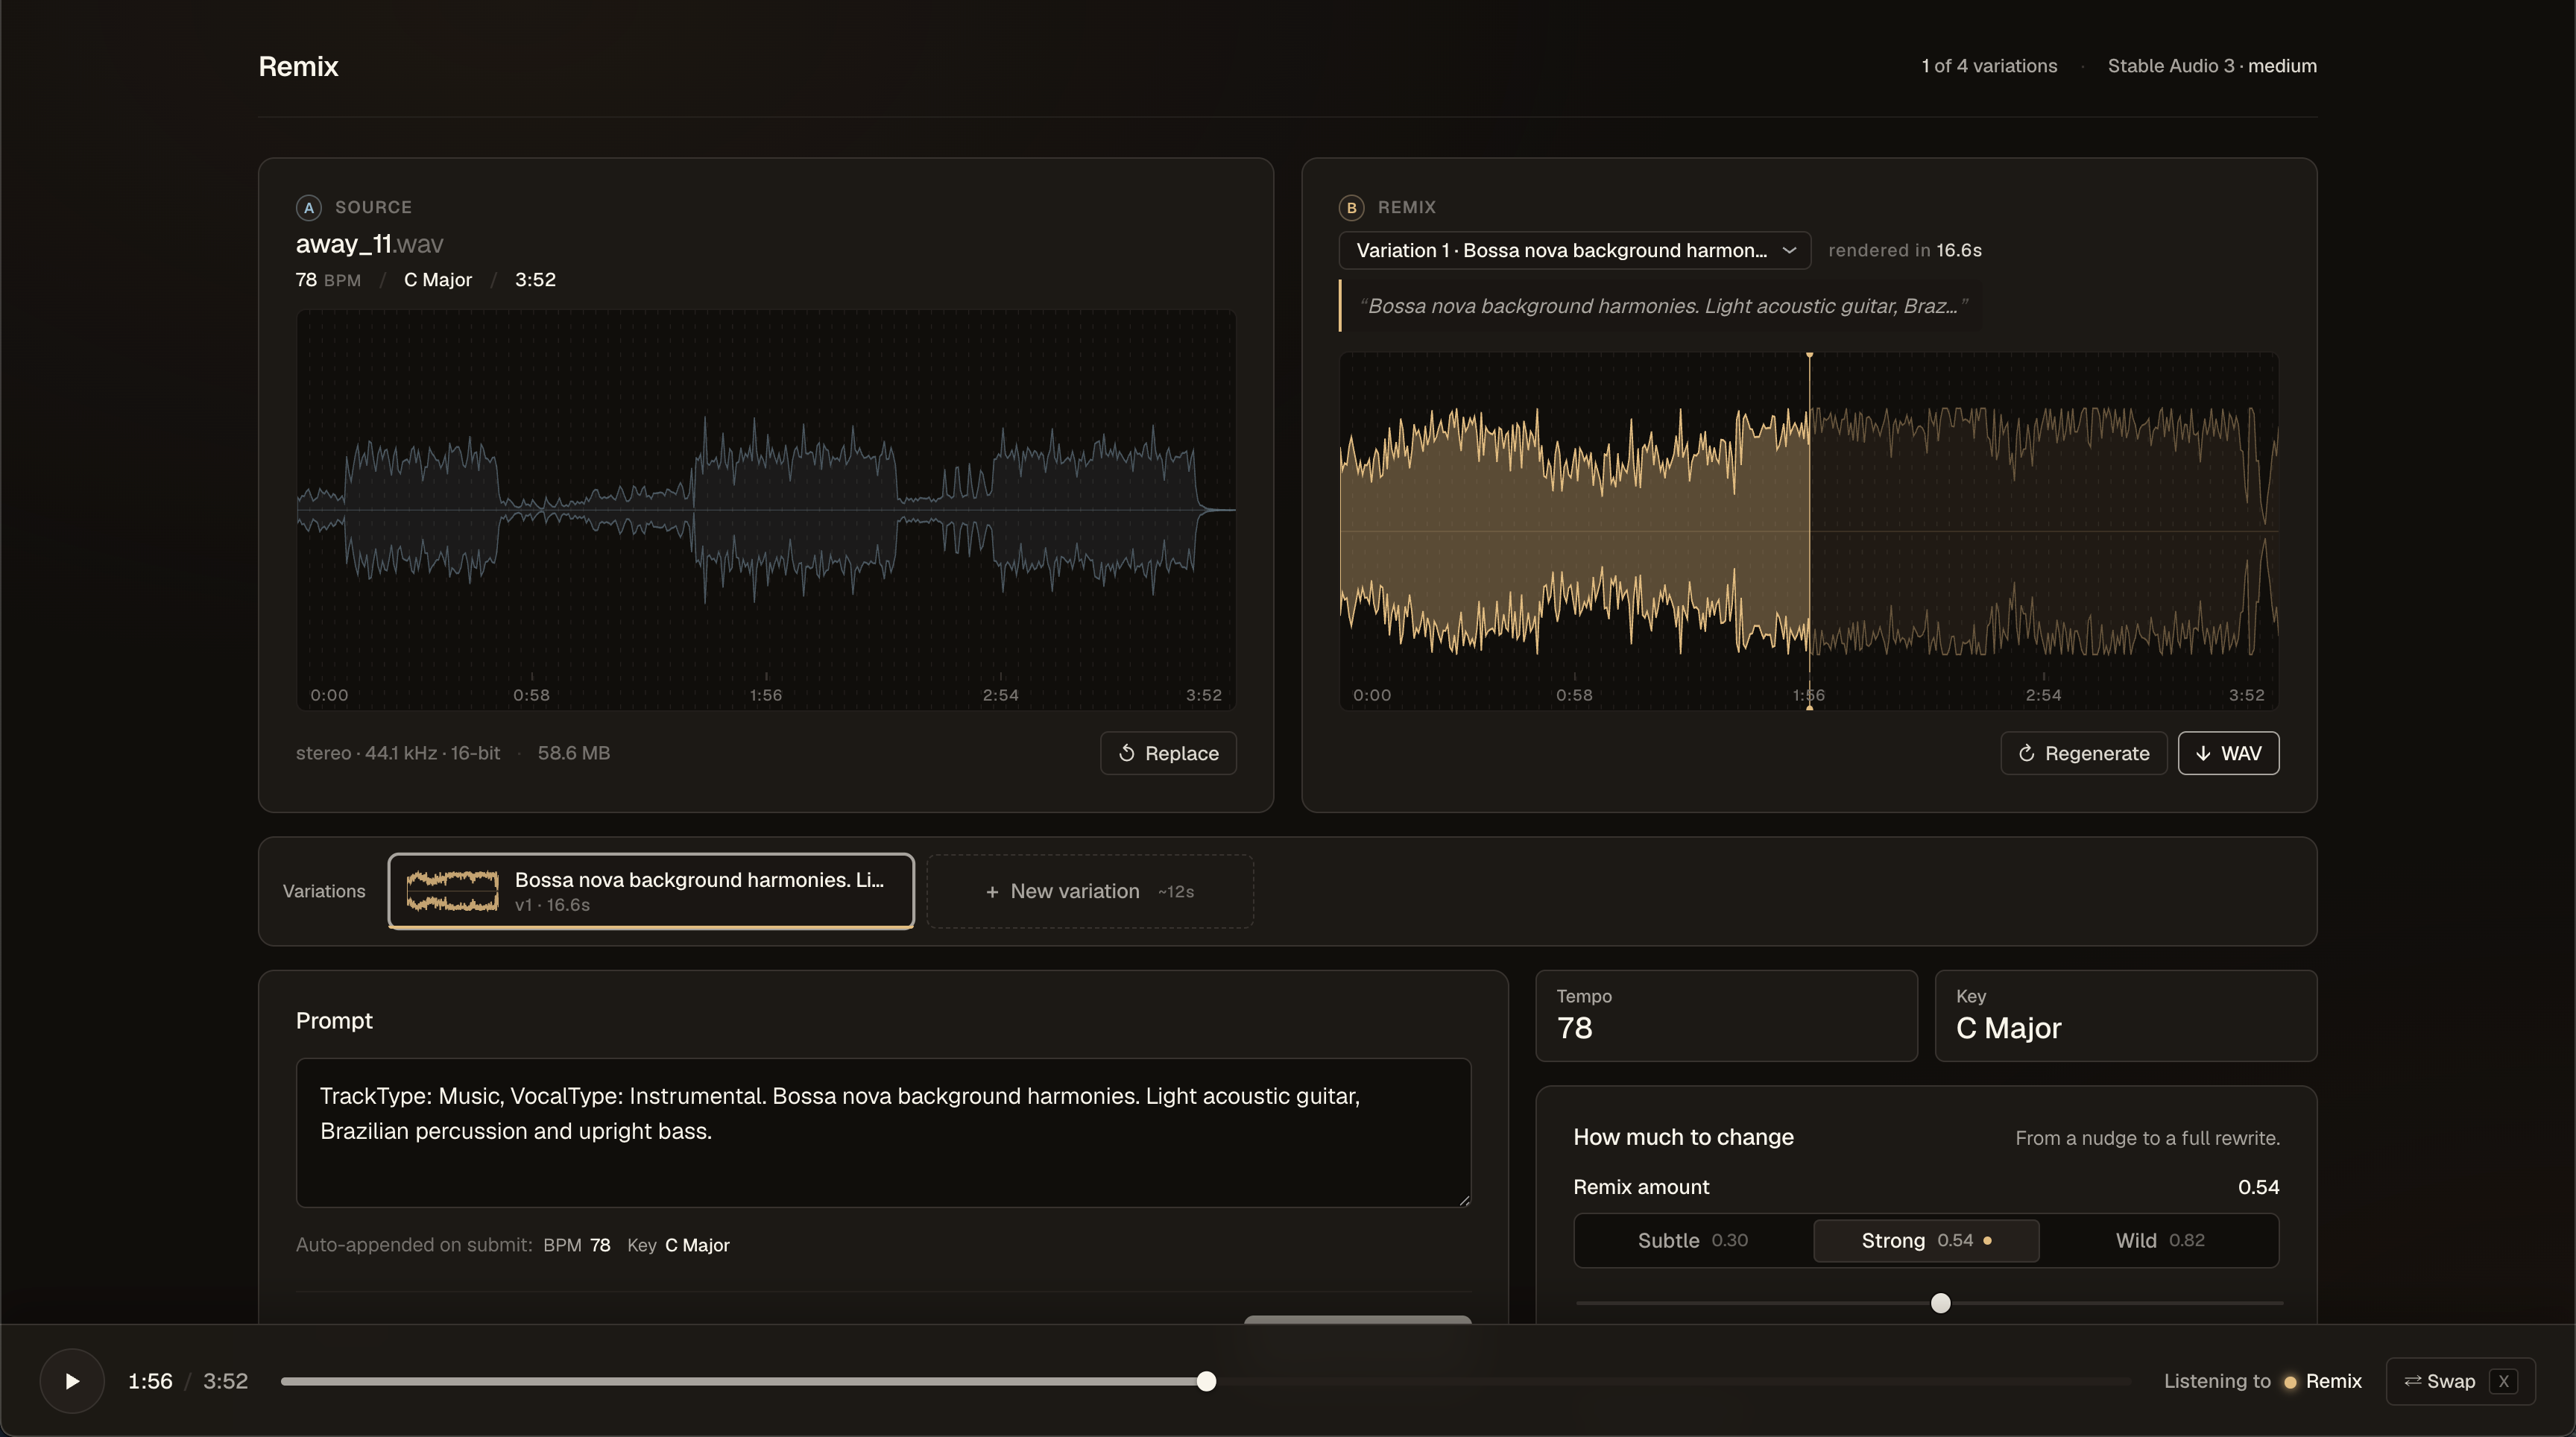2576x1437 pixels.
Task: Click the '58.6 MB' file size
Action: point(574,753)
